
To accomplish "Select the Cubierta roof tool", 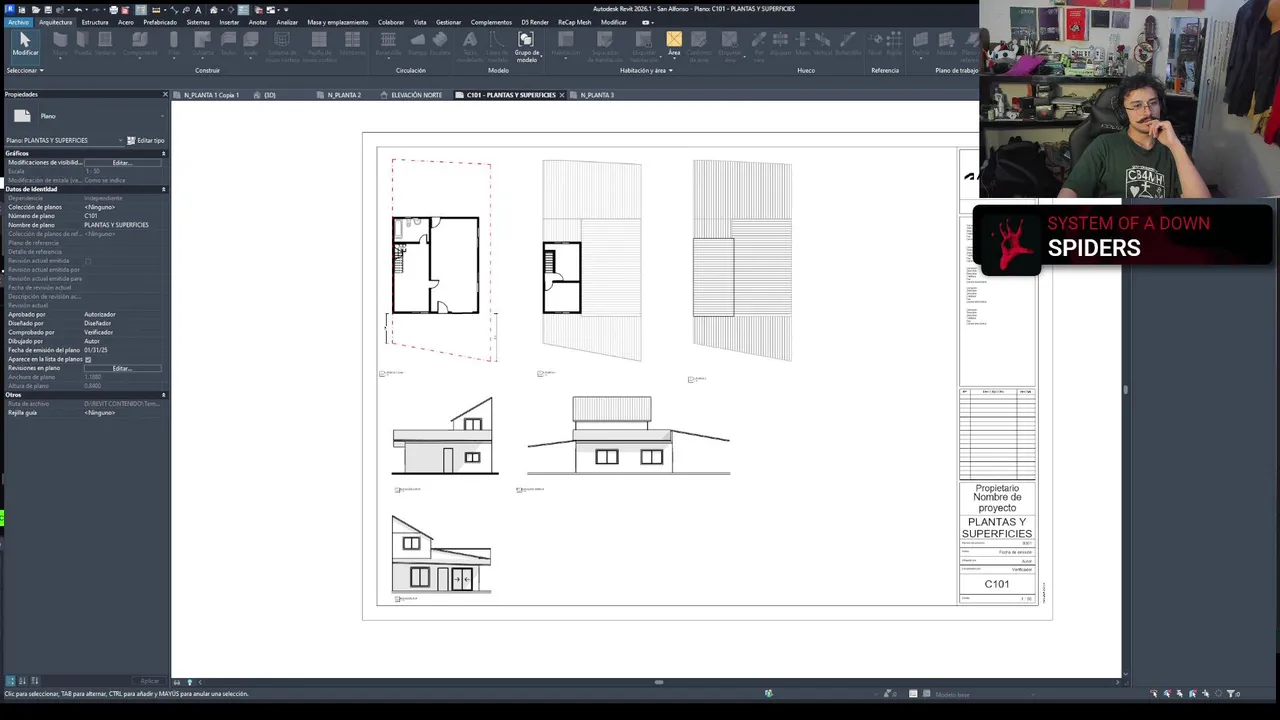I will coord(203,44).
